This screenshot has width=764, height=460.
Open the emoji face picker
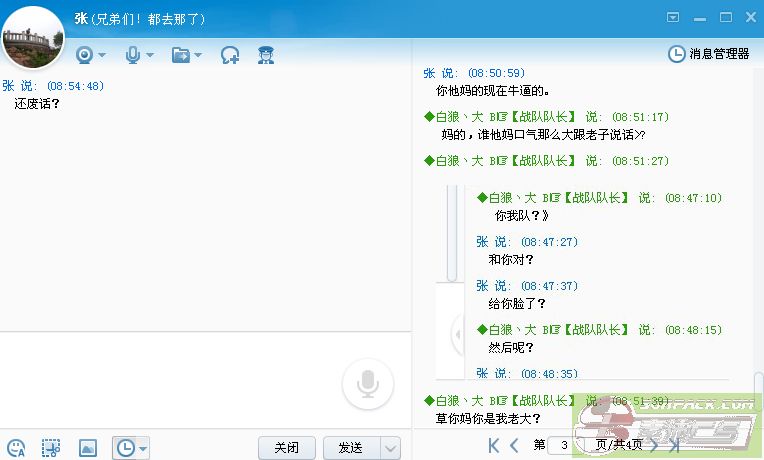(16, 448)
